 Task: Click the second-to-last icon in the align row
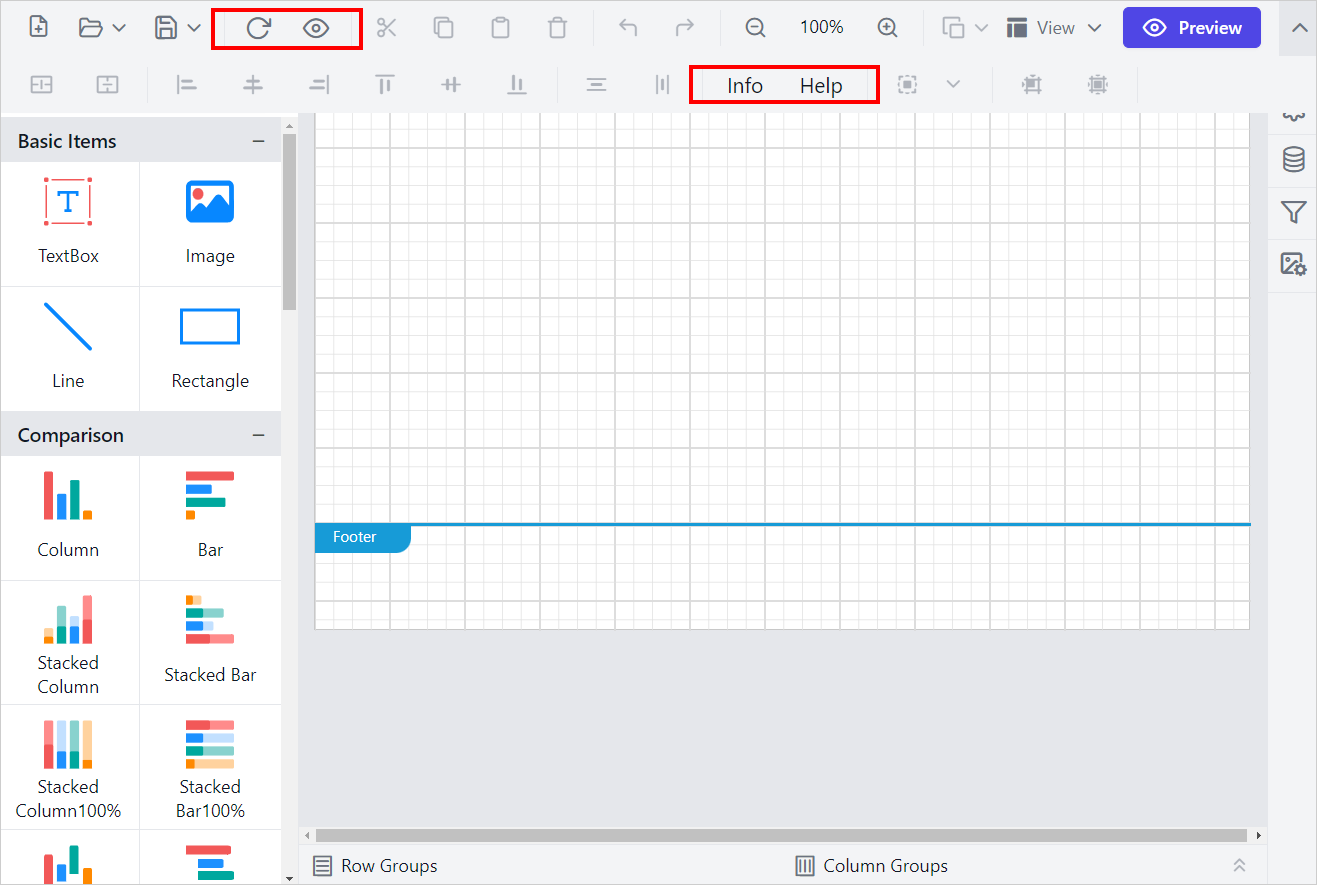point(1032,85)
